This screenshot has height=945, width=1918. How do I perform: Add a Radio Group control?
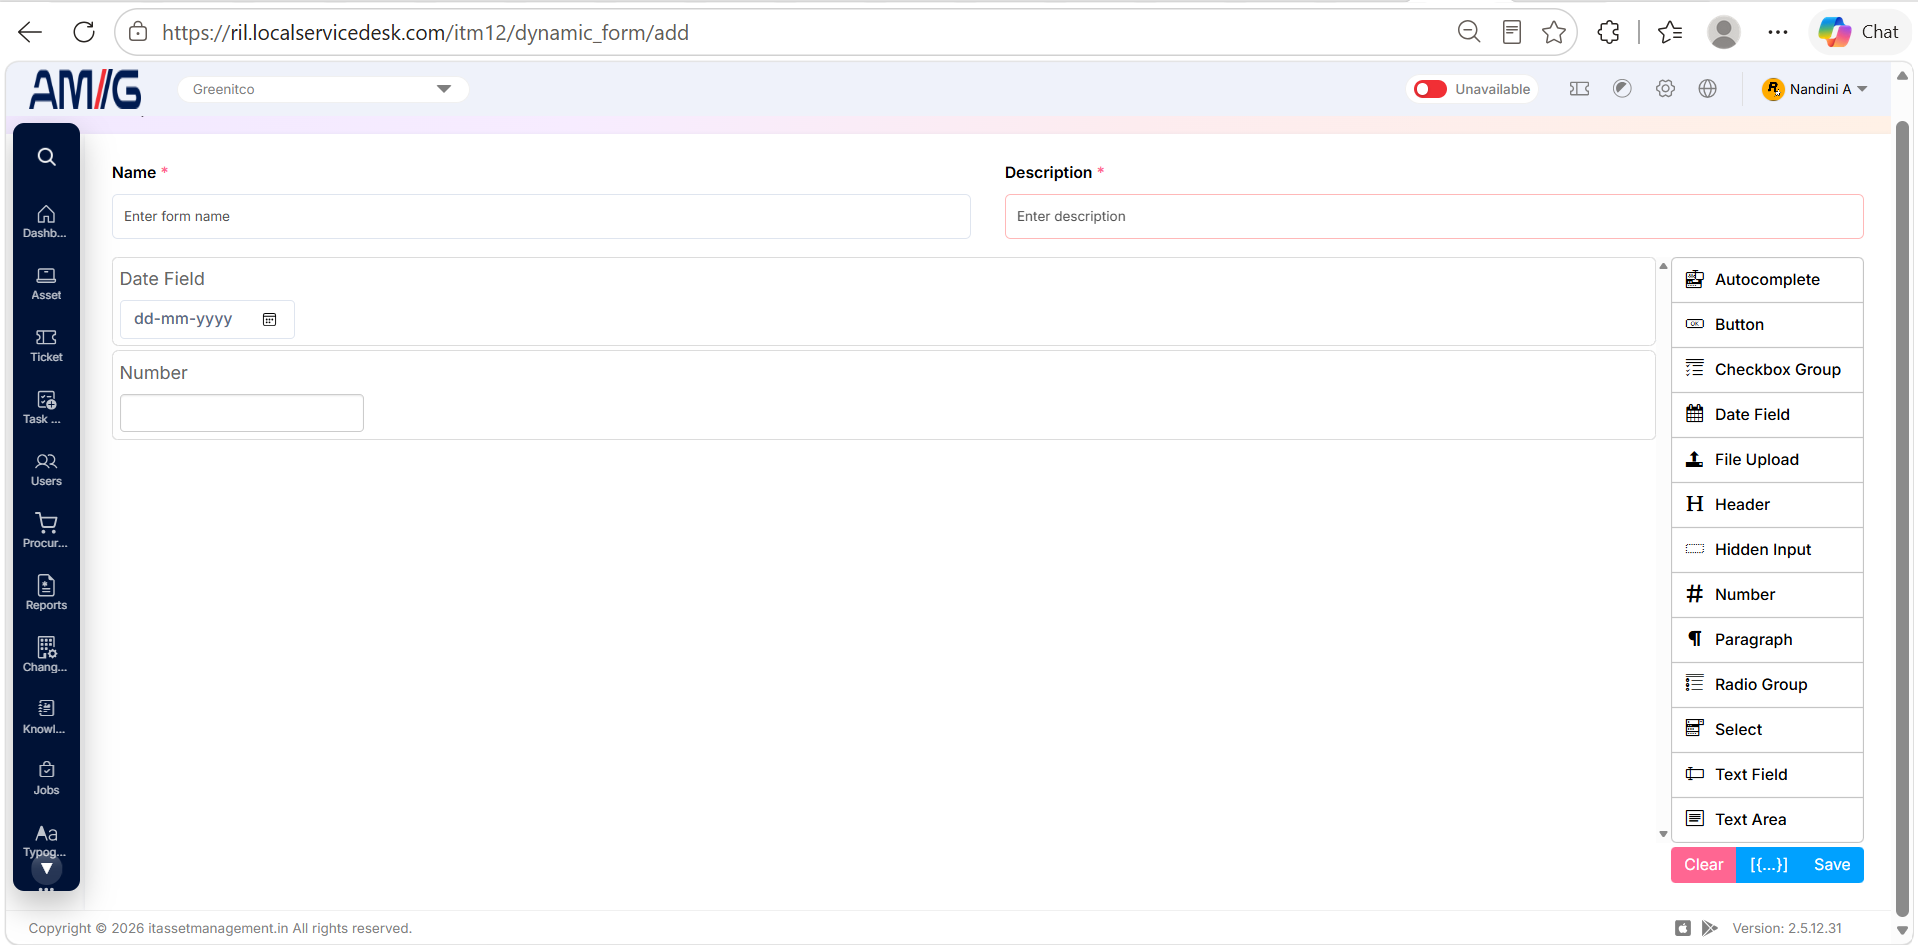1767,685
